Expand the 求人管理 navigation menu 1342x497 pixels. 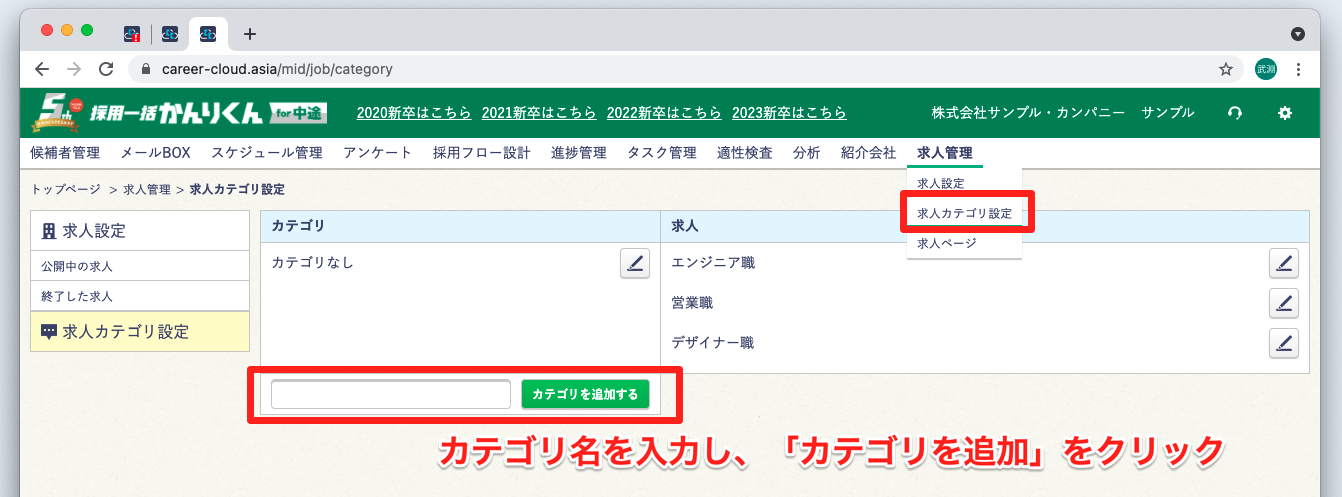[944, 153]
